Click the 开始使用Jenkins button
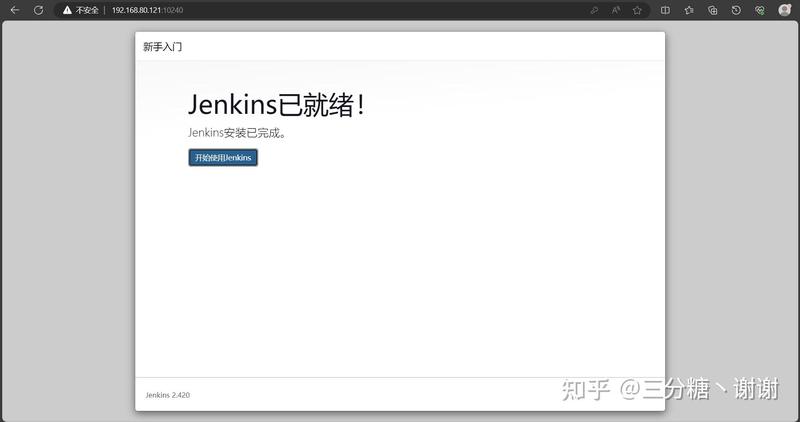 click(x=223, y=158)
